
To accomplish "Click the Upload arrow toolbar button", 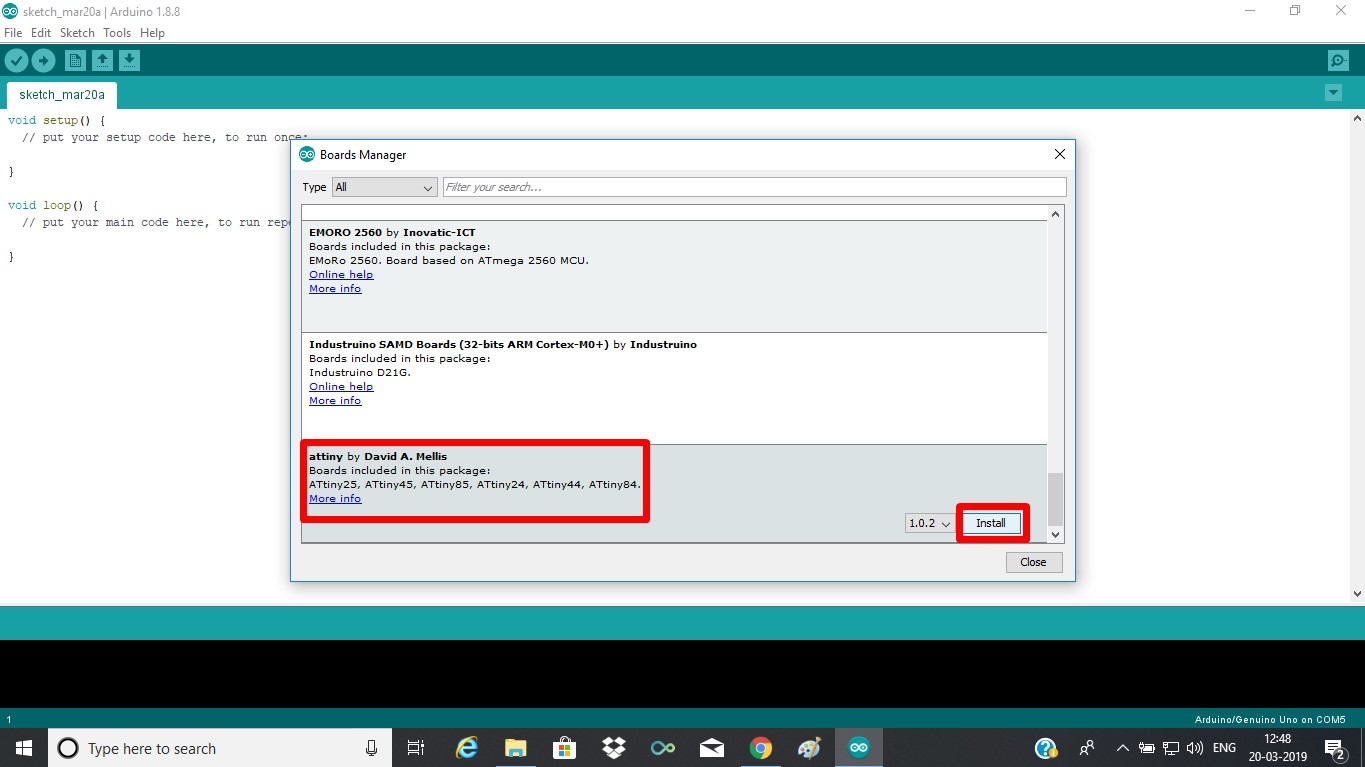I will (43, 61).
